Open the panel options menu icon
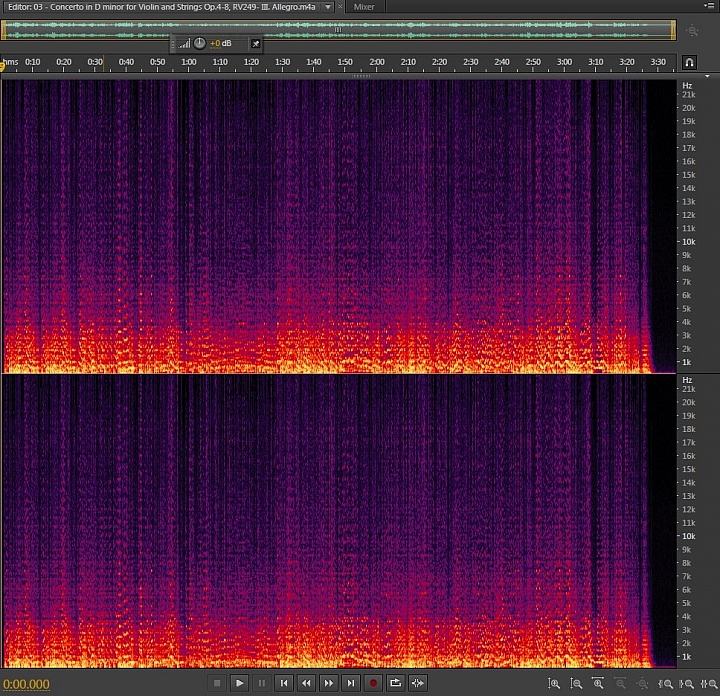This screenshot has width=720, height=696. click(x=709, y=6)
